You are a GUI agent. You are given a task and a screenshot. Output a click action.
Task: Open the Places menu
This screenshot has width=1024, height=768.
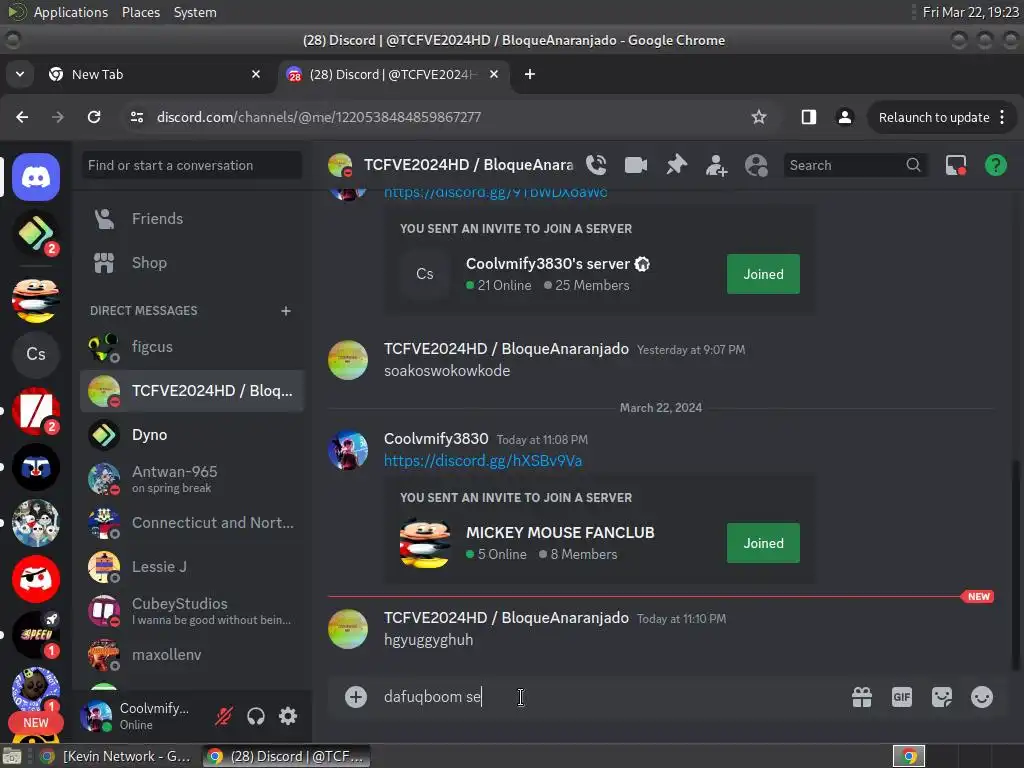pos(141,12)
